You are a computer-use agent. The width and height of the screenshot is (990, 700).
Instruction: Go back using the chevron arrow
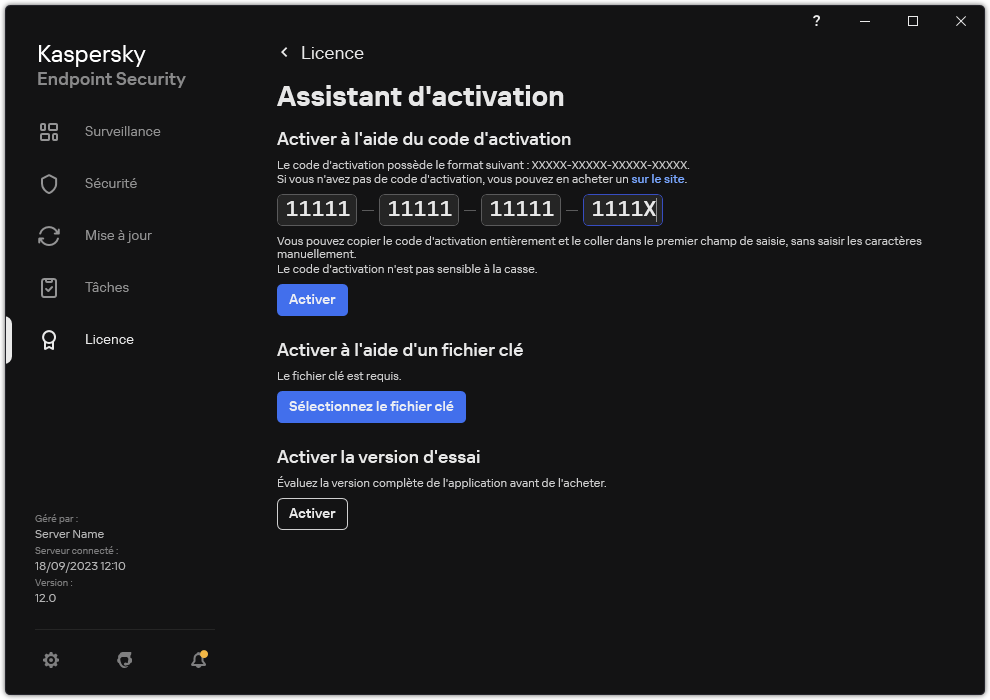(284, 52)
